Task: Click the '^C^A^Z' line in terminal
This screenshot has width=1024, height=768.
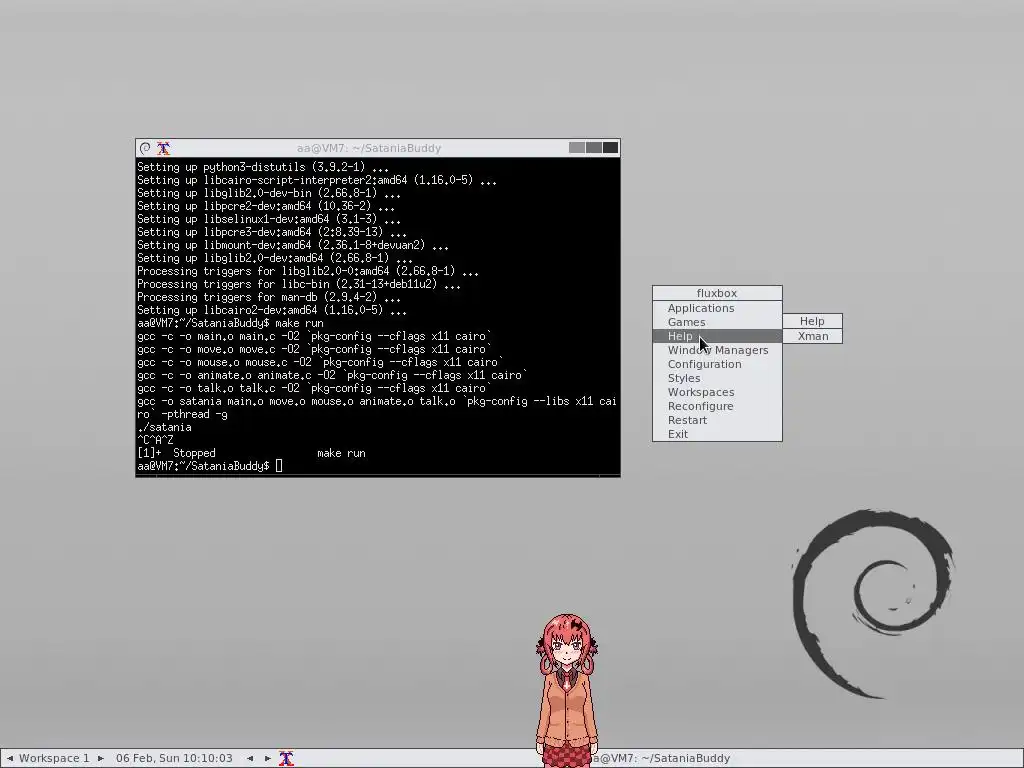Action: coord(155,440)
